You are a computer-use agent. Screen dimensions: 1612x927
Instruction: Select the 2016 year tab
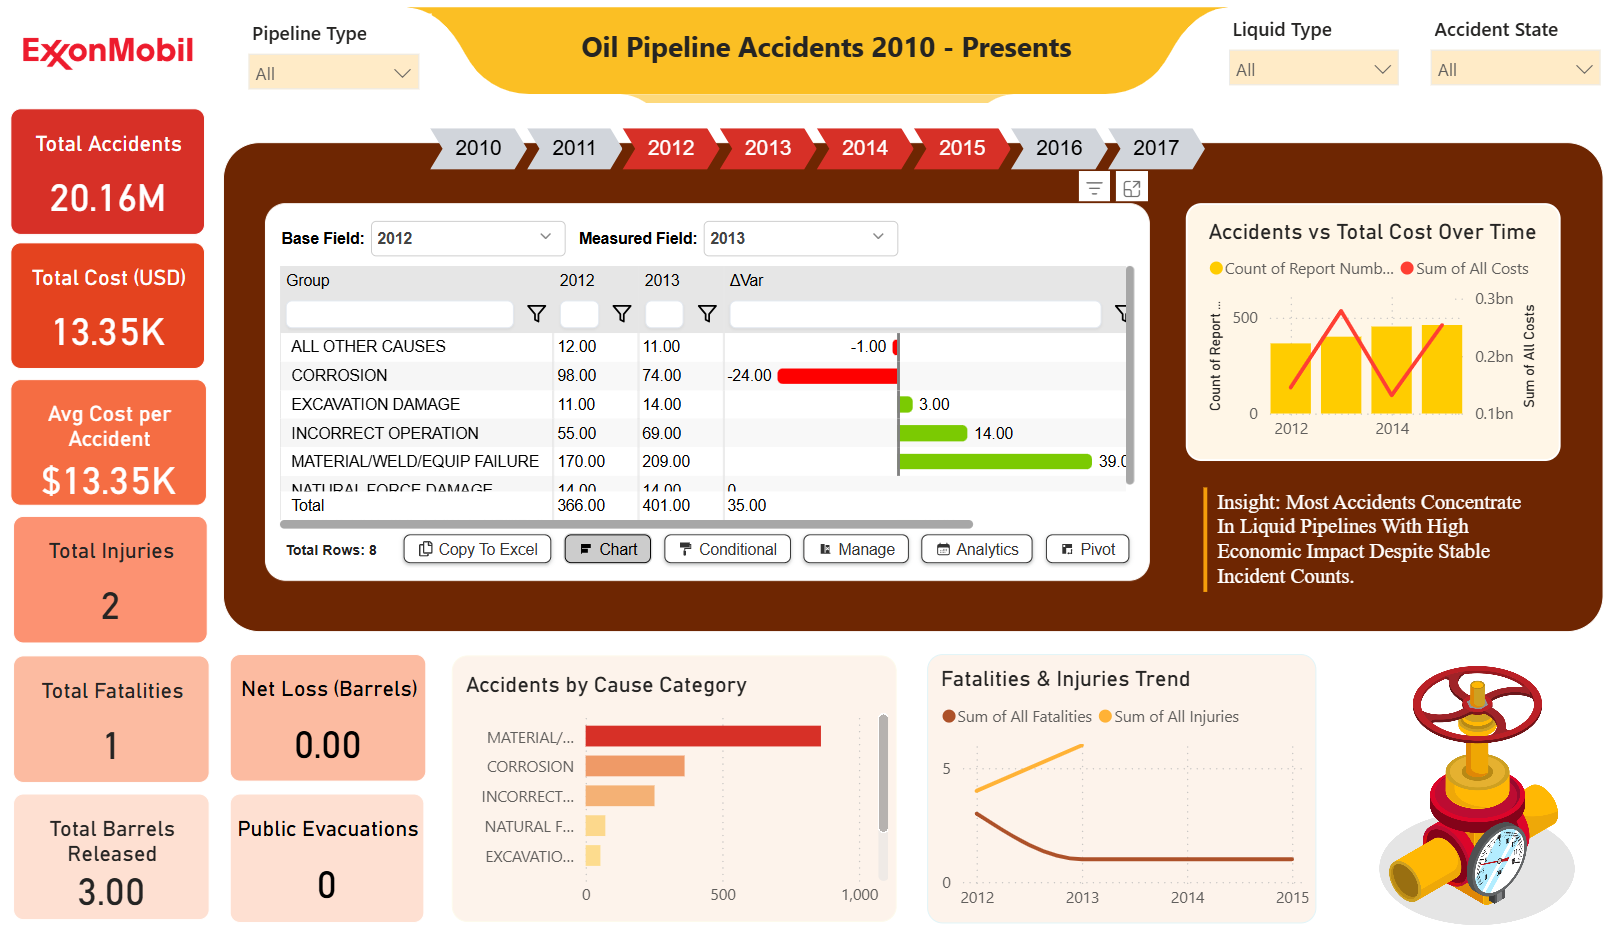[1059, 148]
